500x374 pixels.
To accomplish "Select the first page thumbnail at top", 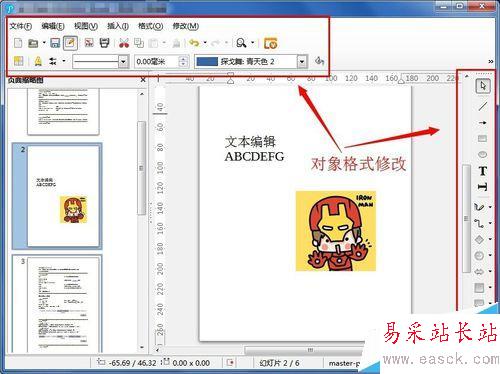I will coord(63,111).
